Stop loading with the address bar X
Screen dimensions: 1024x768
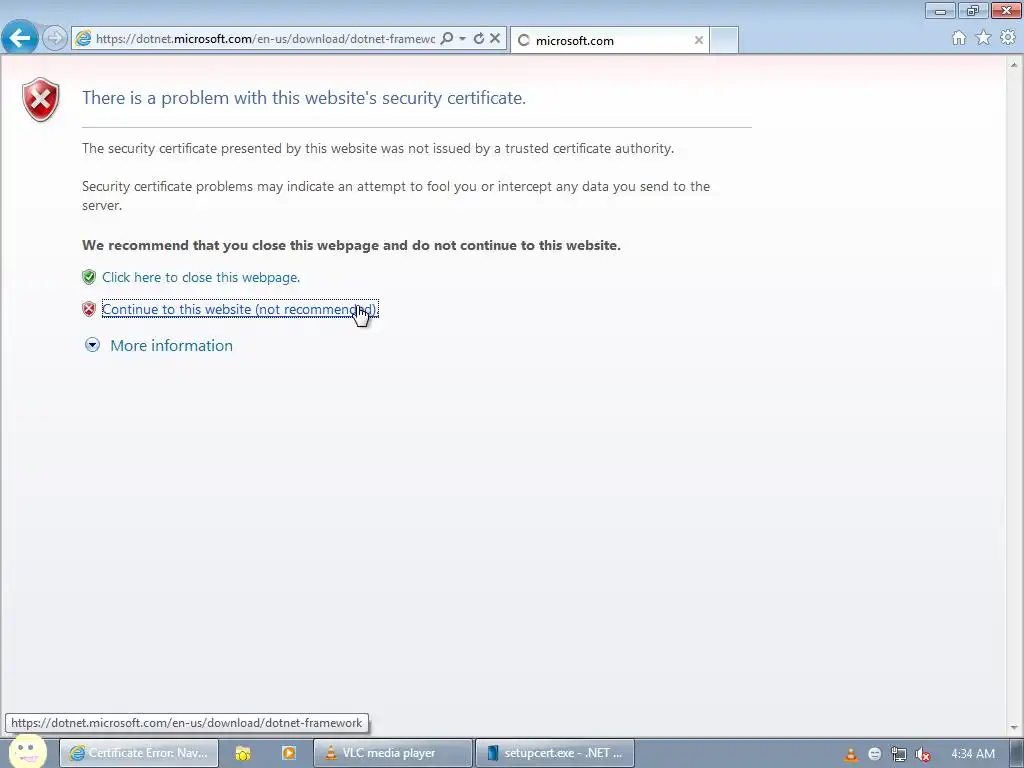(495, 39)
